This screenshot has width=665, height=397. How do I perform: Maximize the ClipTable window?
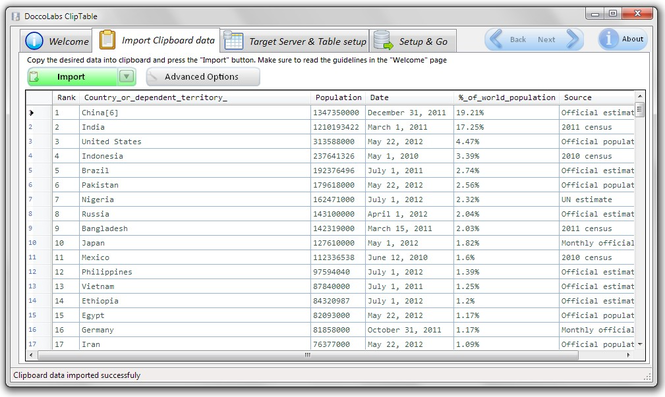(x=613, y=14)
